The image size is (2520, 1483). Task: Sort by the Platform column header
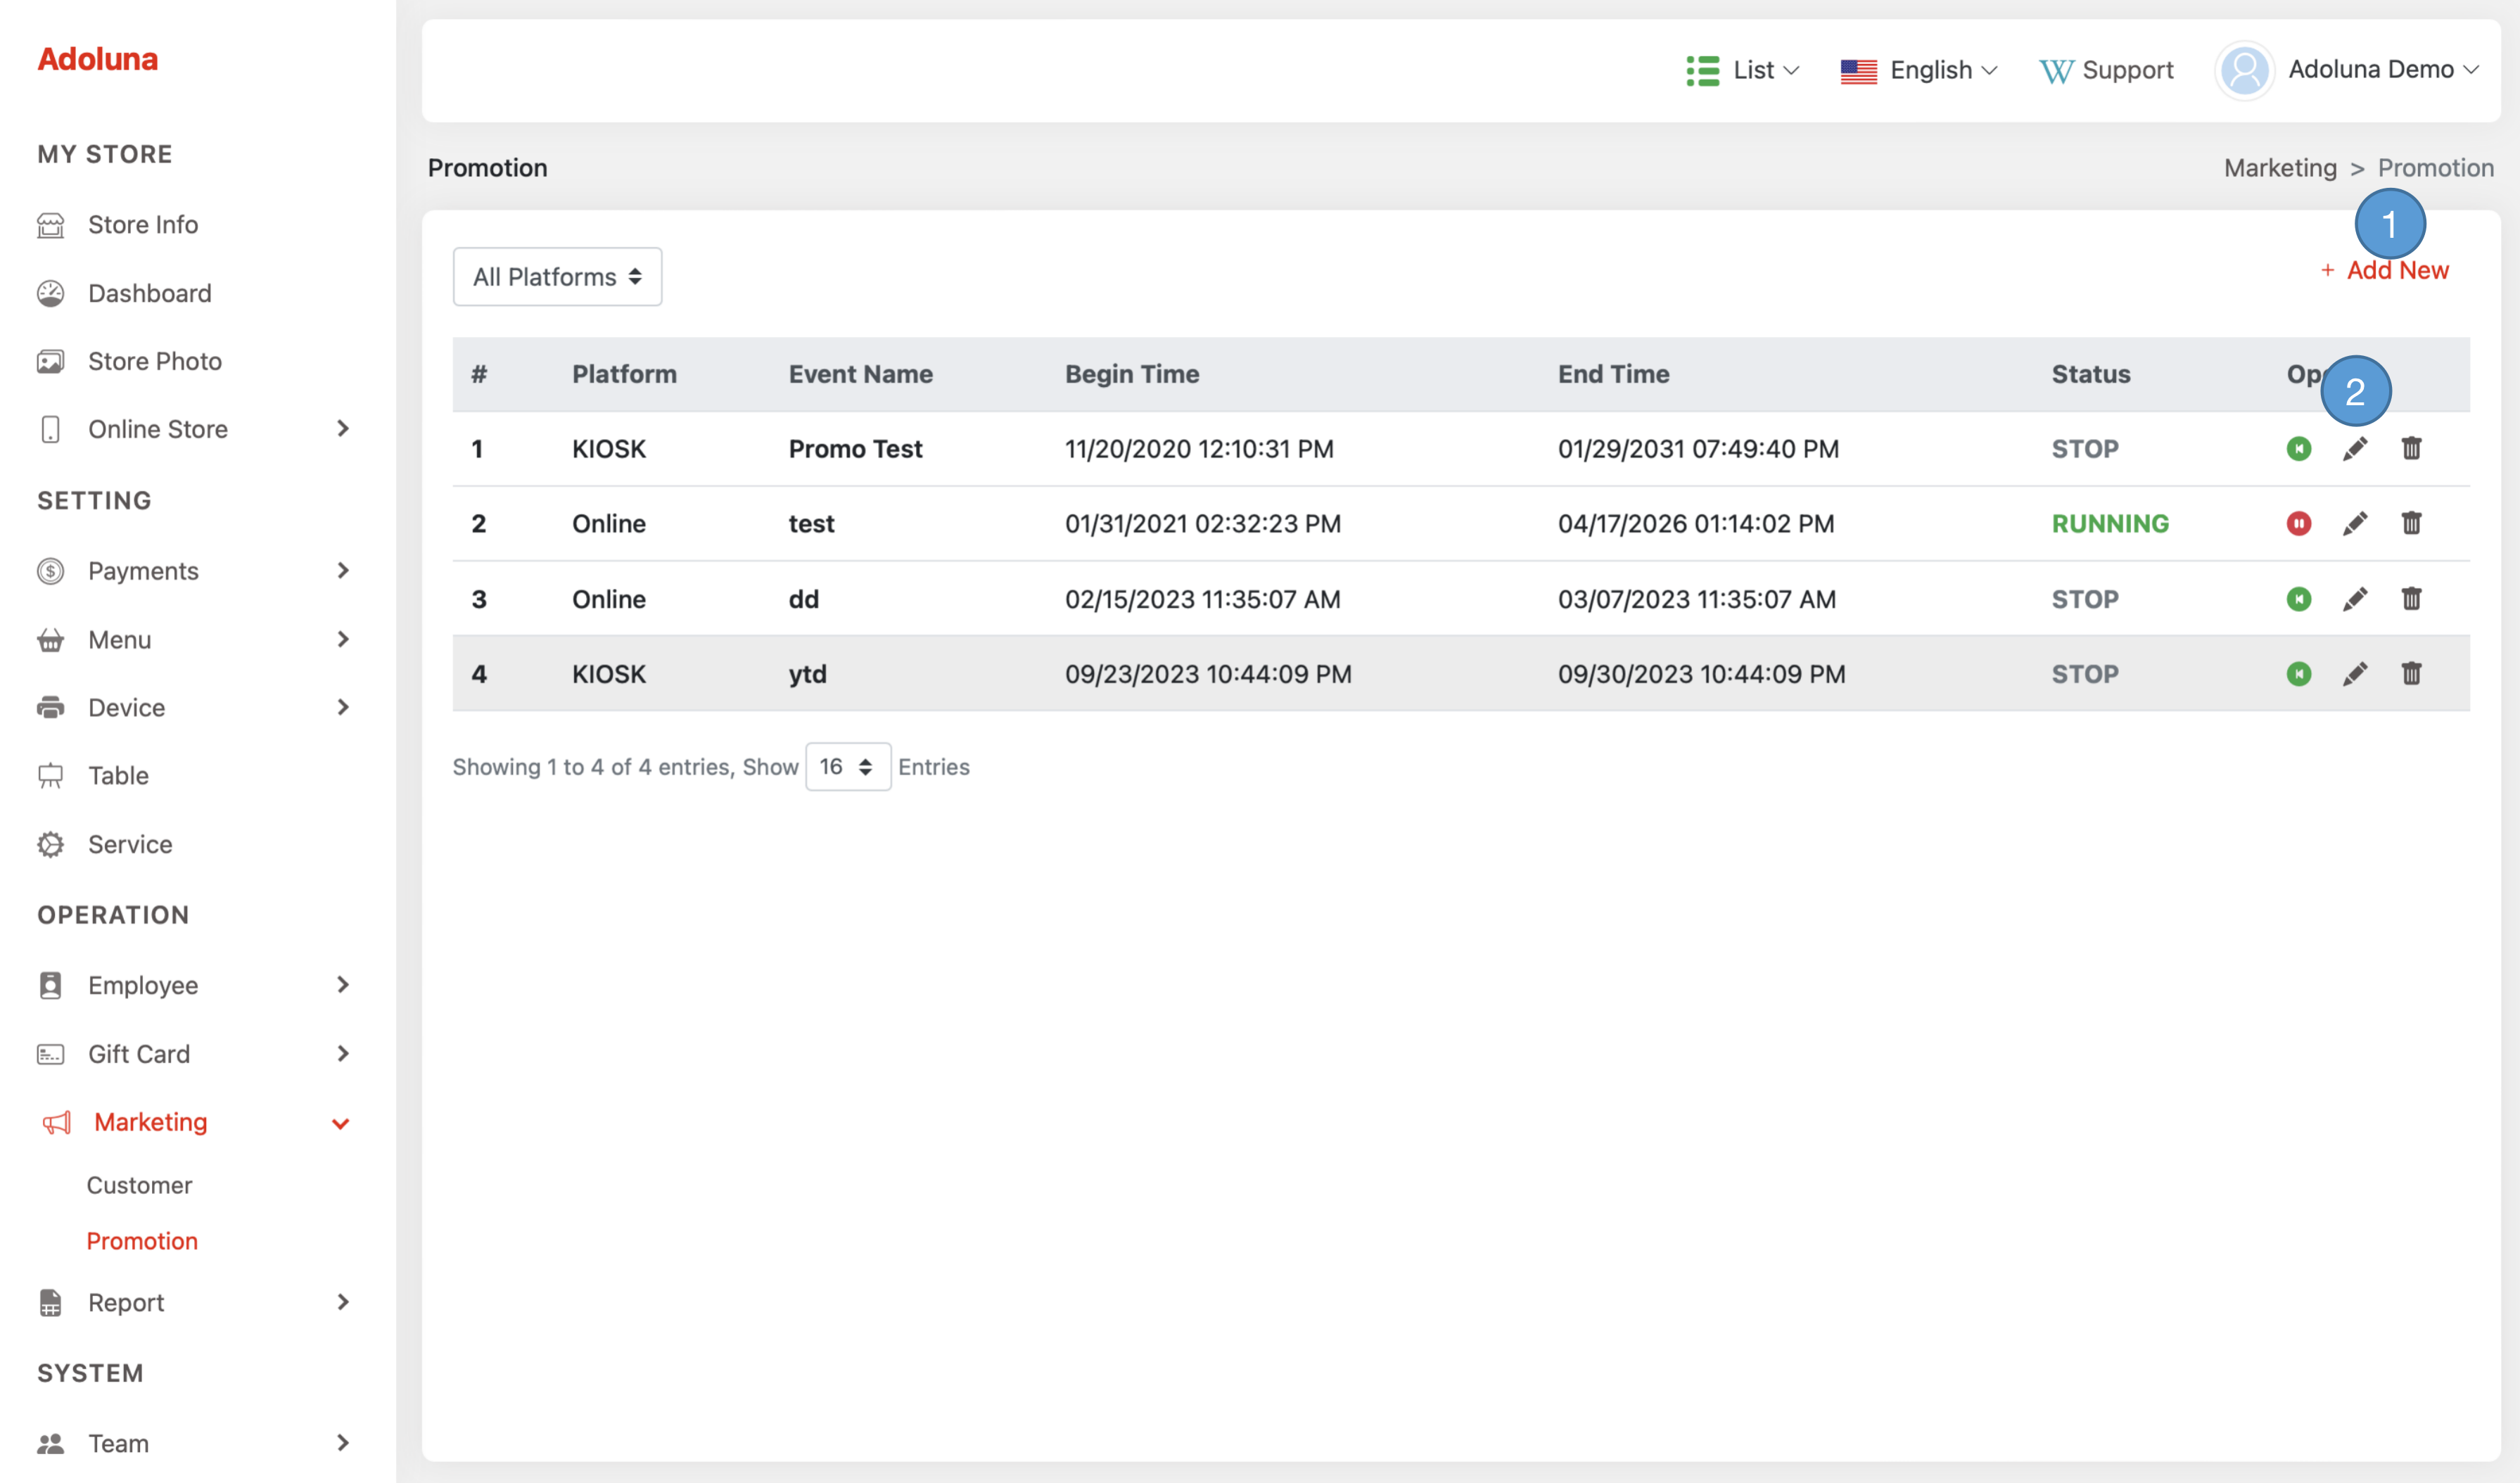click(x=624, y=374)
